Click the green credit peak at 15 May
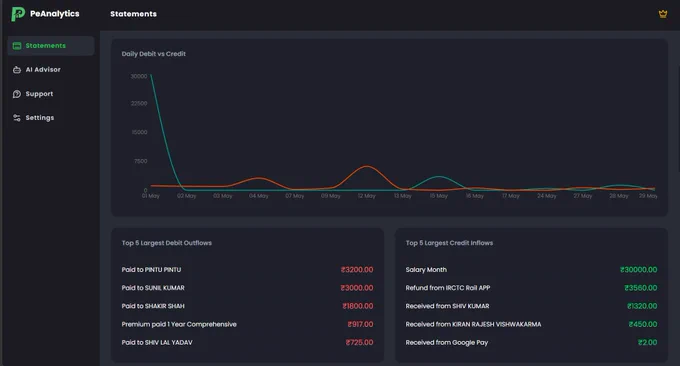 click(x=439, y=176)
